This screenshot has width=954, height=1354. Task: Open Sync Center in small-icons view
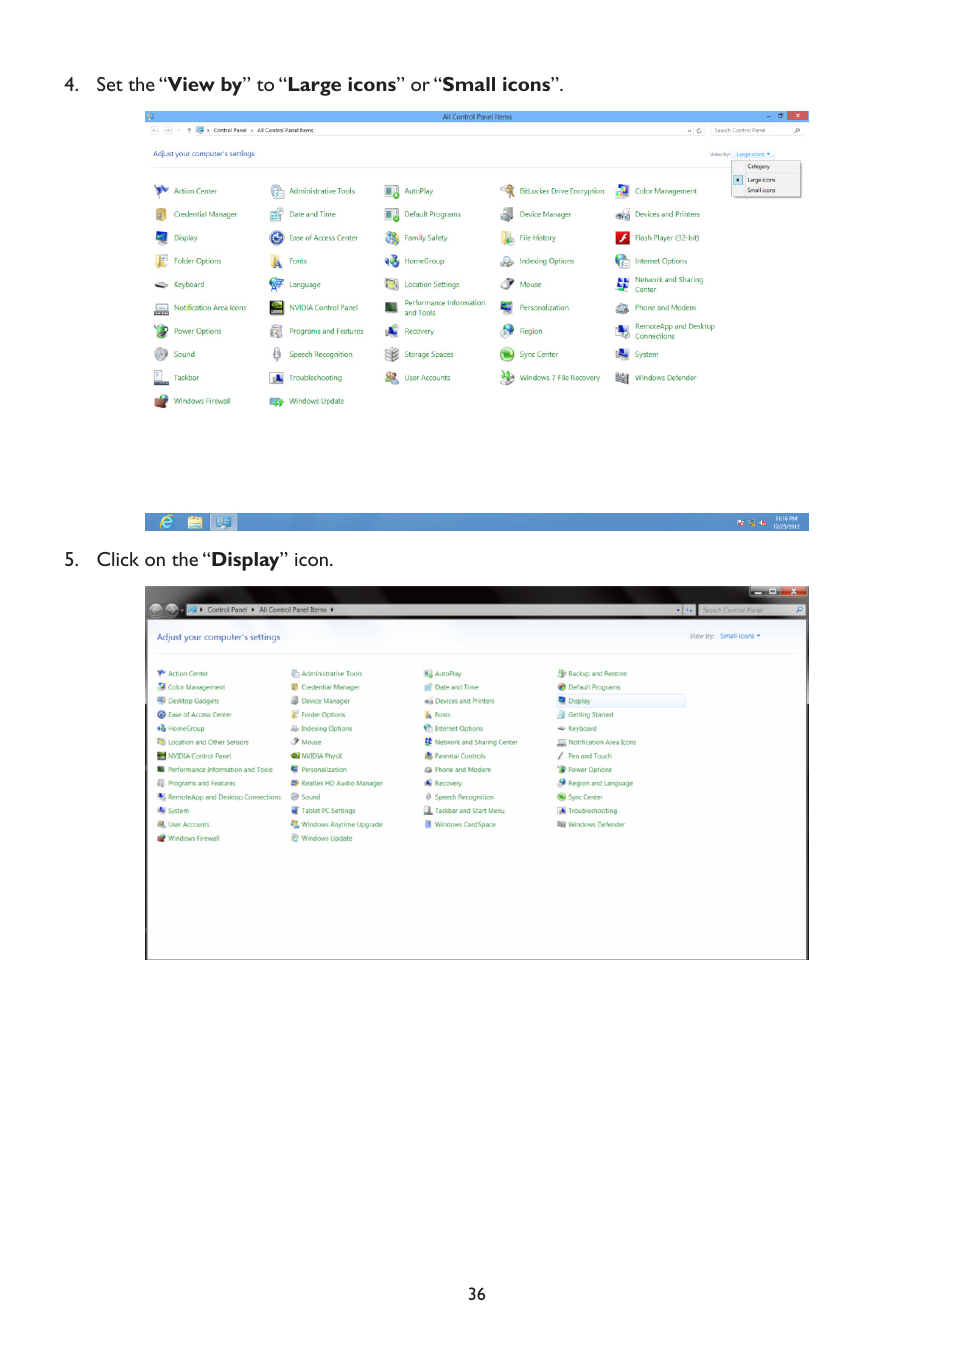point(580,797)
